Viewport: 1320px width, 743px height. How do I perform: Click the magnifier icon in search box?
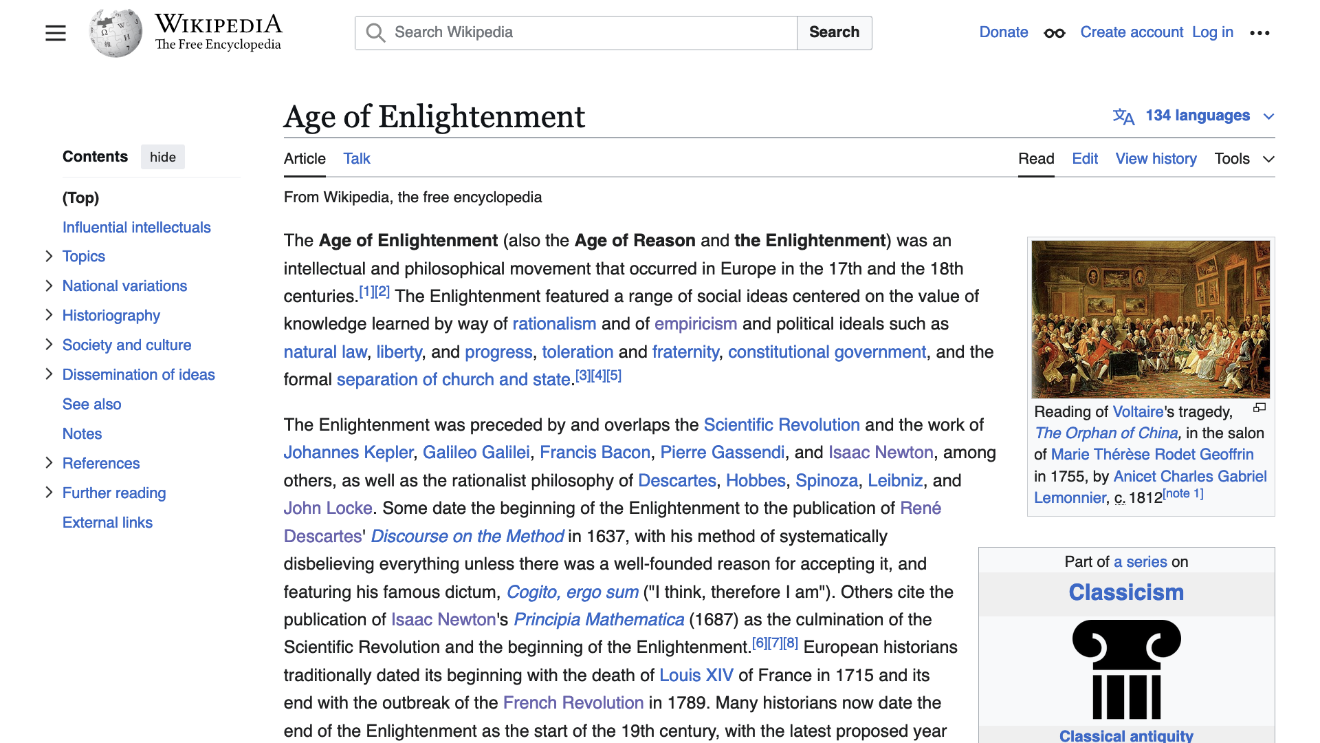point(376,33)
